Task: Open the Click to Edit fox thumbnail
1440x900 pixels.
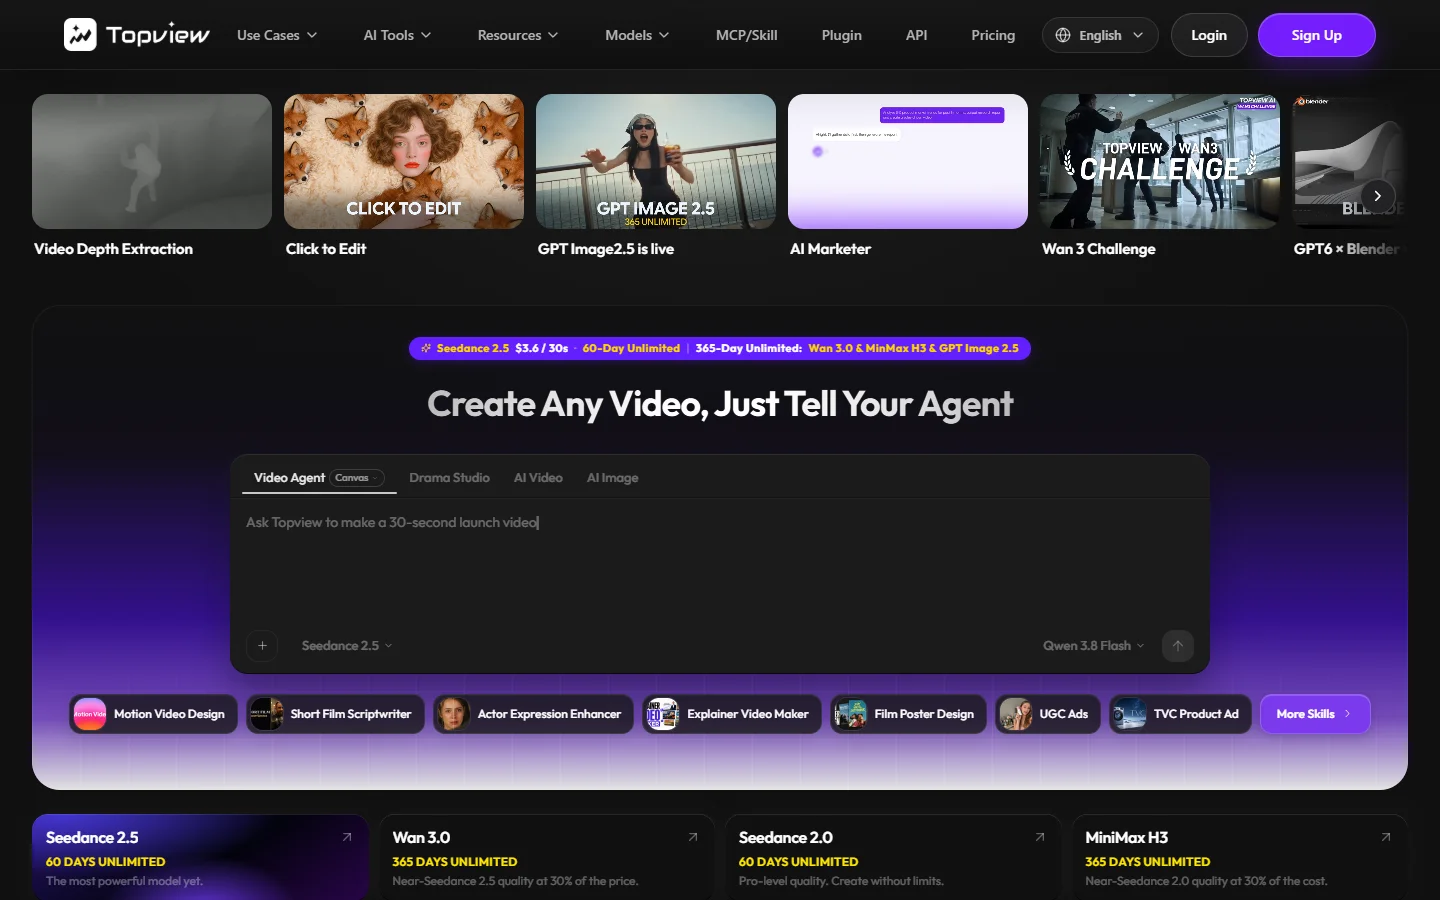Action: [404, 162]
